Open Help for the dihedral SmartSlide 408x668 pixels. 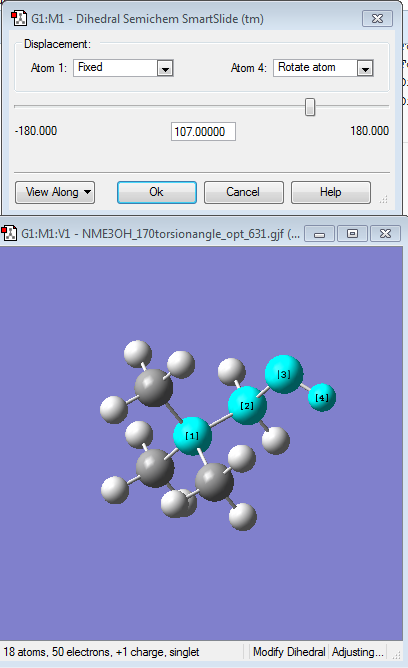tap(331, 192)
